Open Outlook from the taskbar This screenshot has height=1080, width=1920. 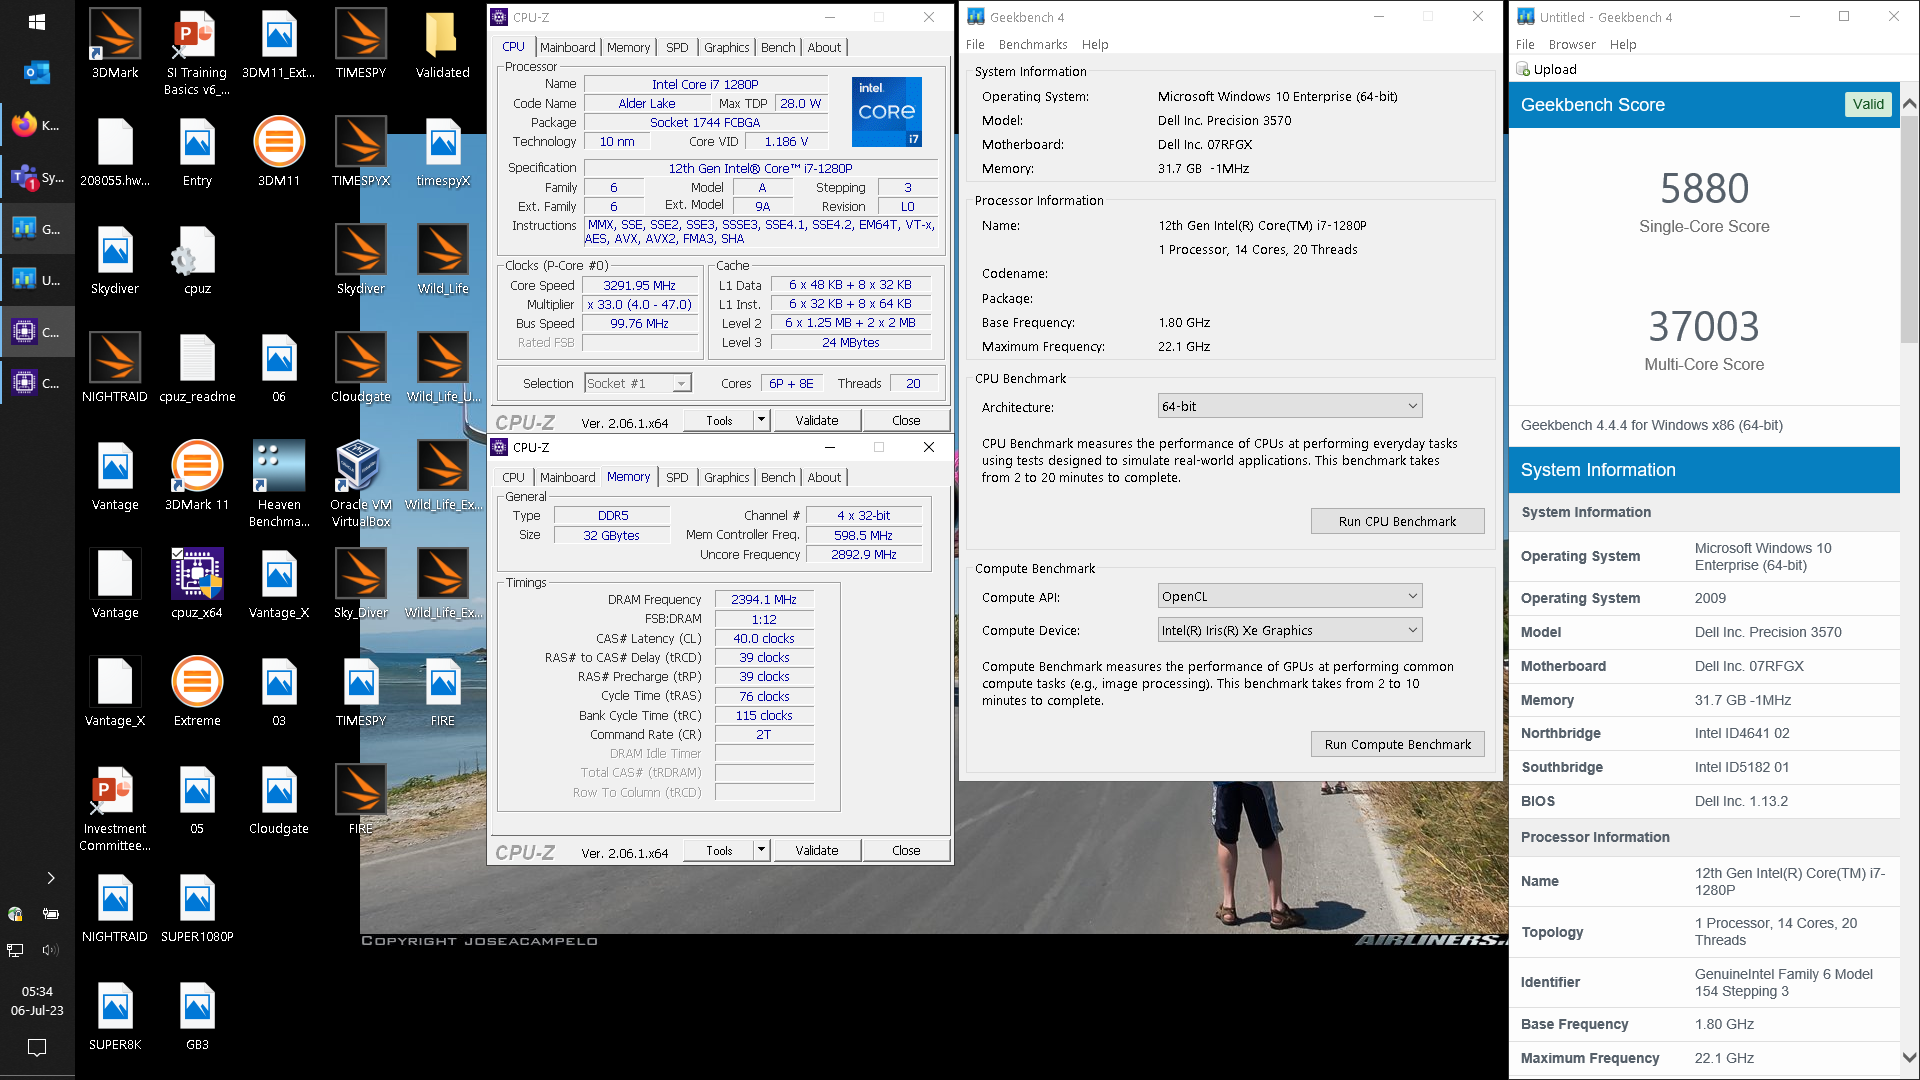(37, 73)
